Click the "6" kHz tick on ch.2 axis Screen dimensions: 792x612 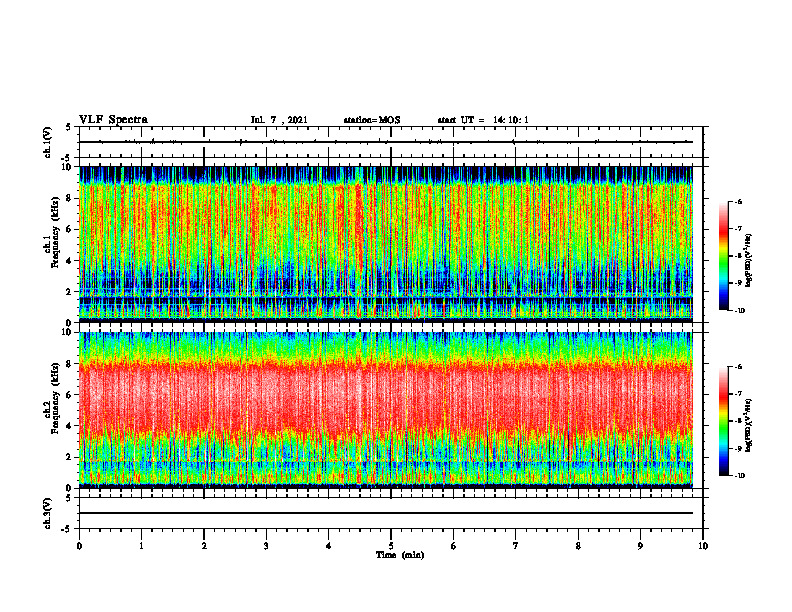tap(69, 395)
